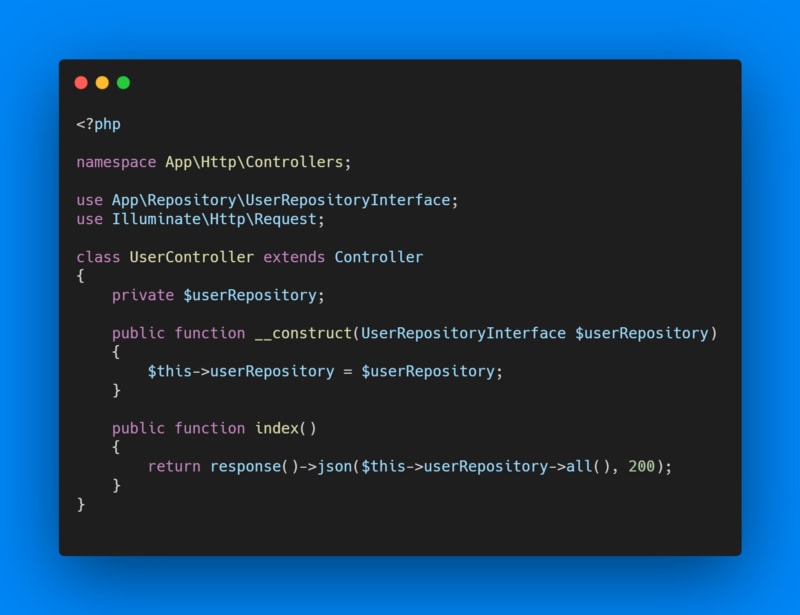Click the red close dot
800x615 pixels.
click(81, 83)
